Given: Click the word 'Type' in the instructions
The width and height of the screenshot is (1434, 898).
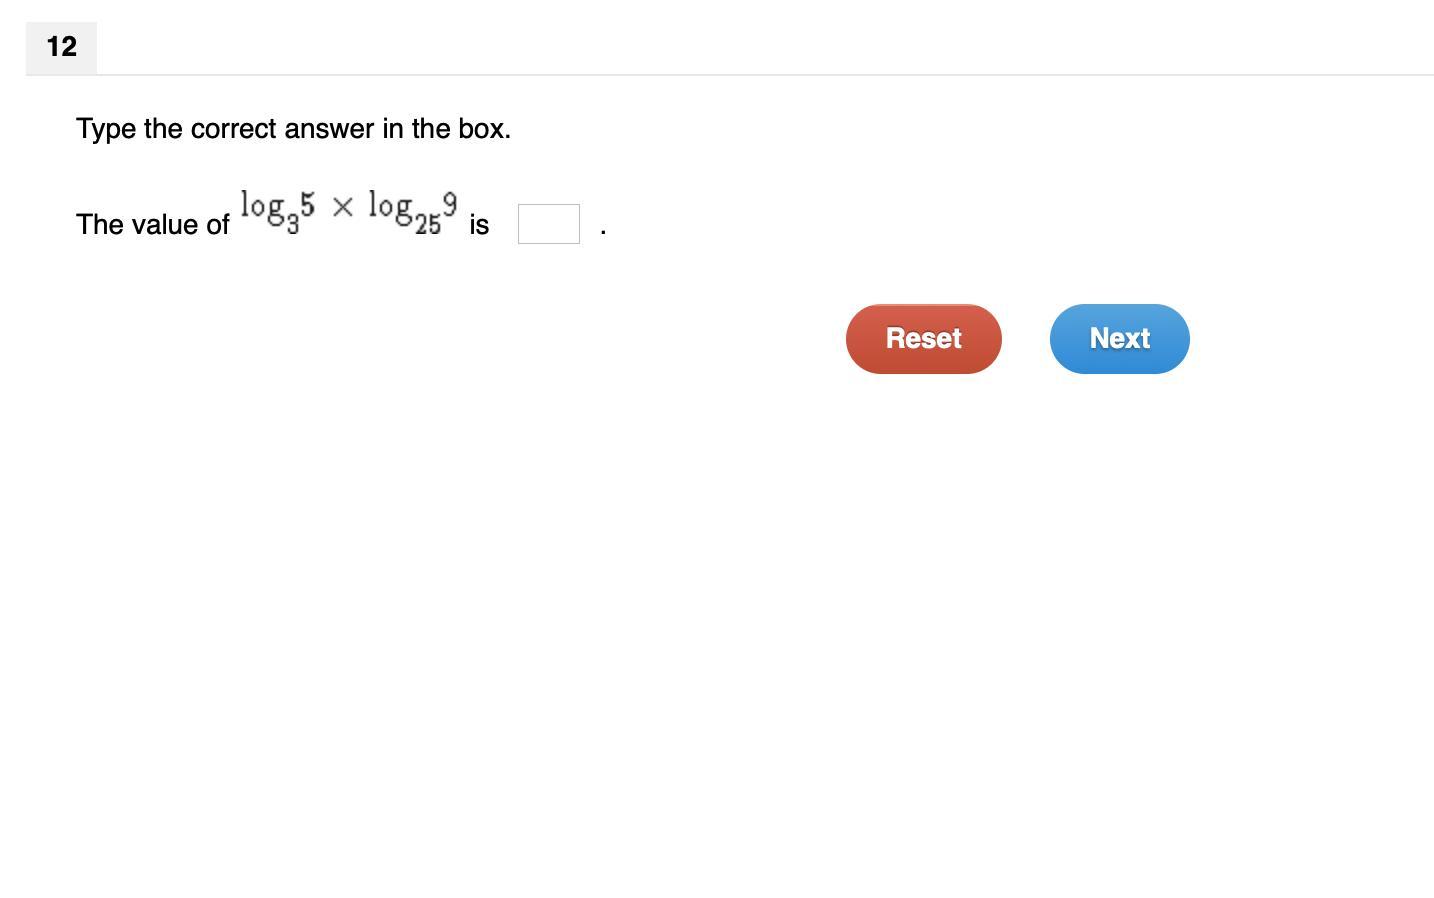Looking at the screenshot, I should (106, 129).
